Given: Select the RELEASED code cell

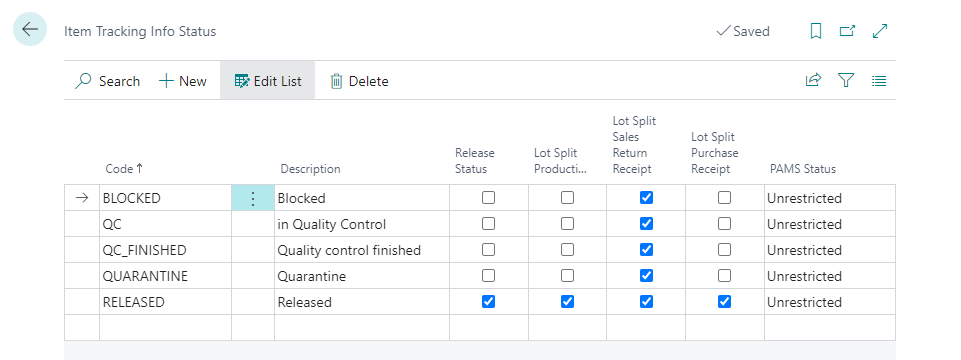Looking at the screenshot, I should (x=165, y=302).
